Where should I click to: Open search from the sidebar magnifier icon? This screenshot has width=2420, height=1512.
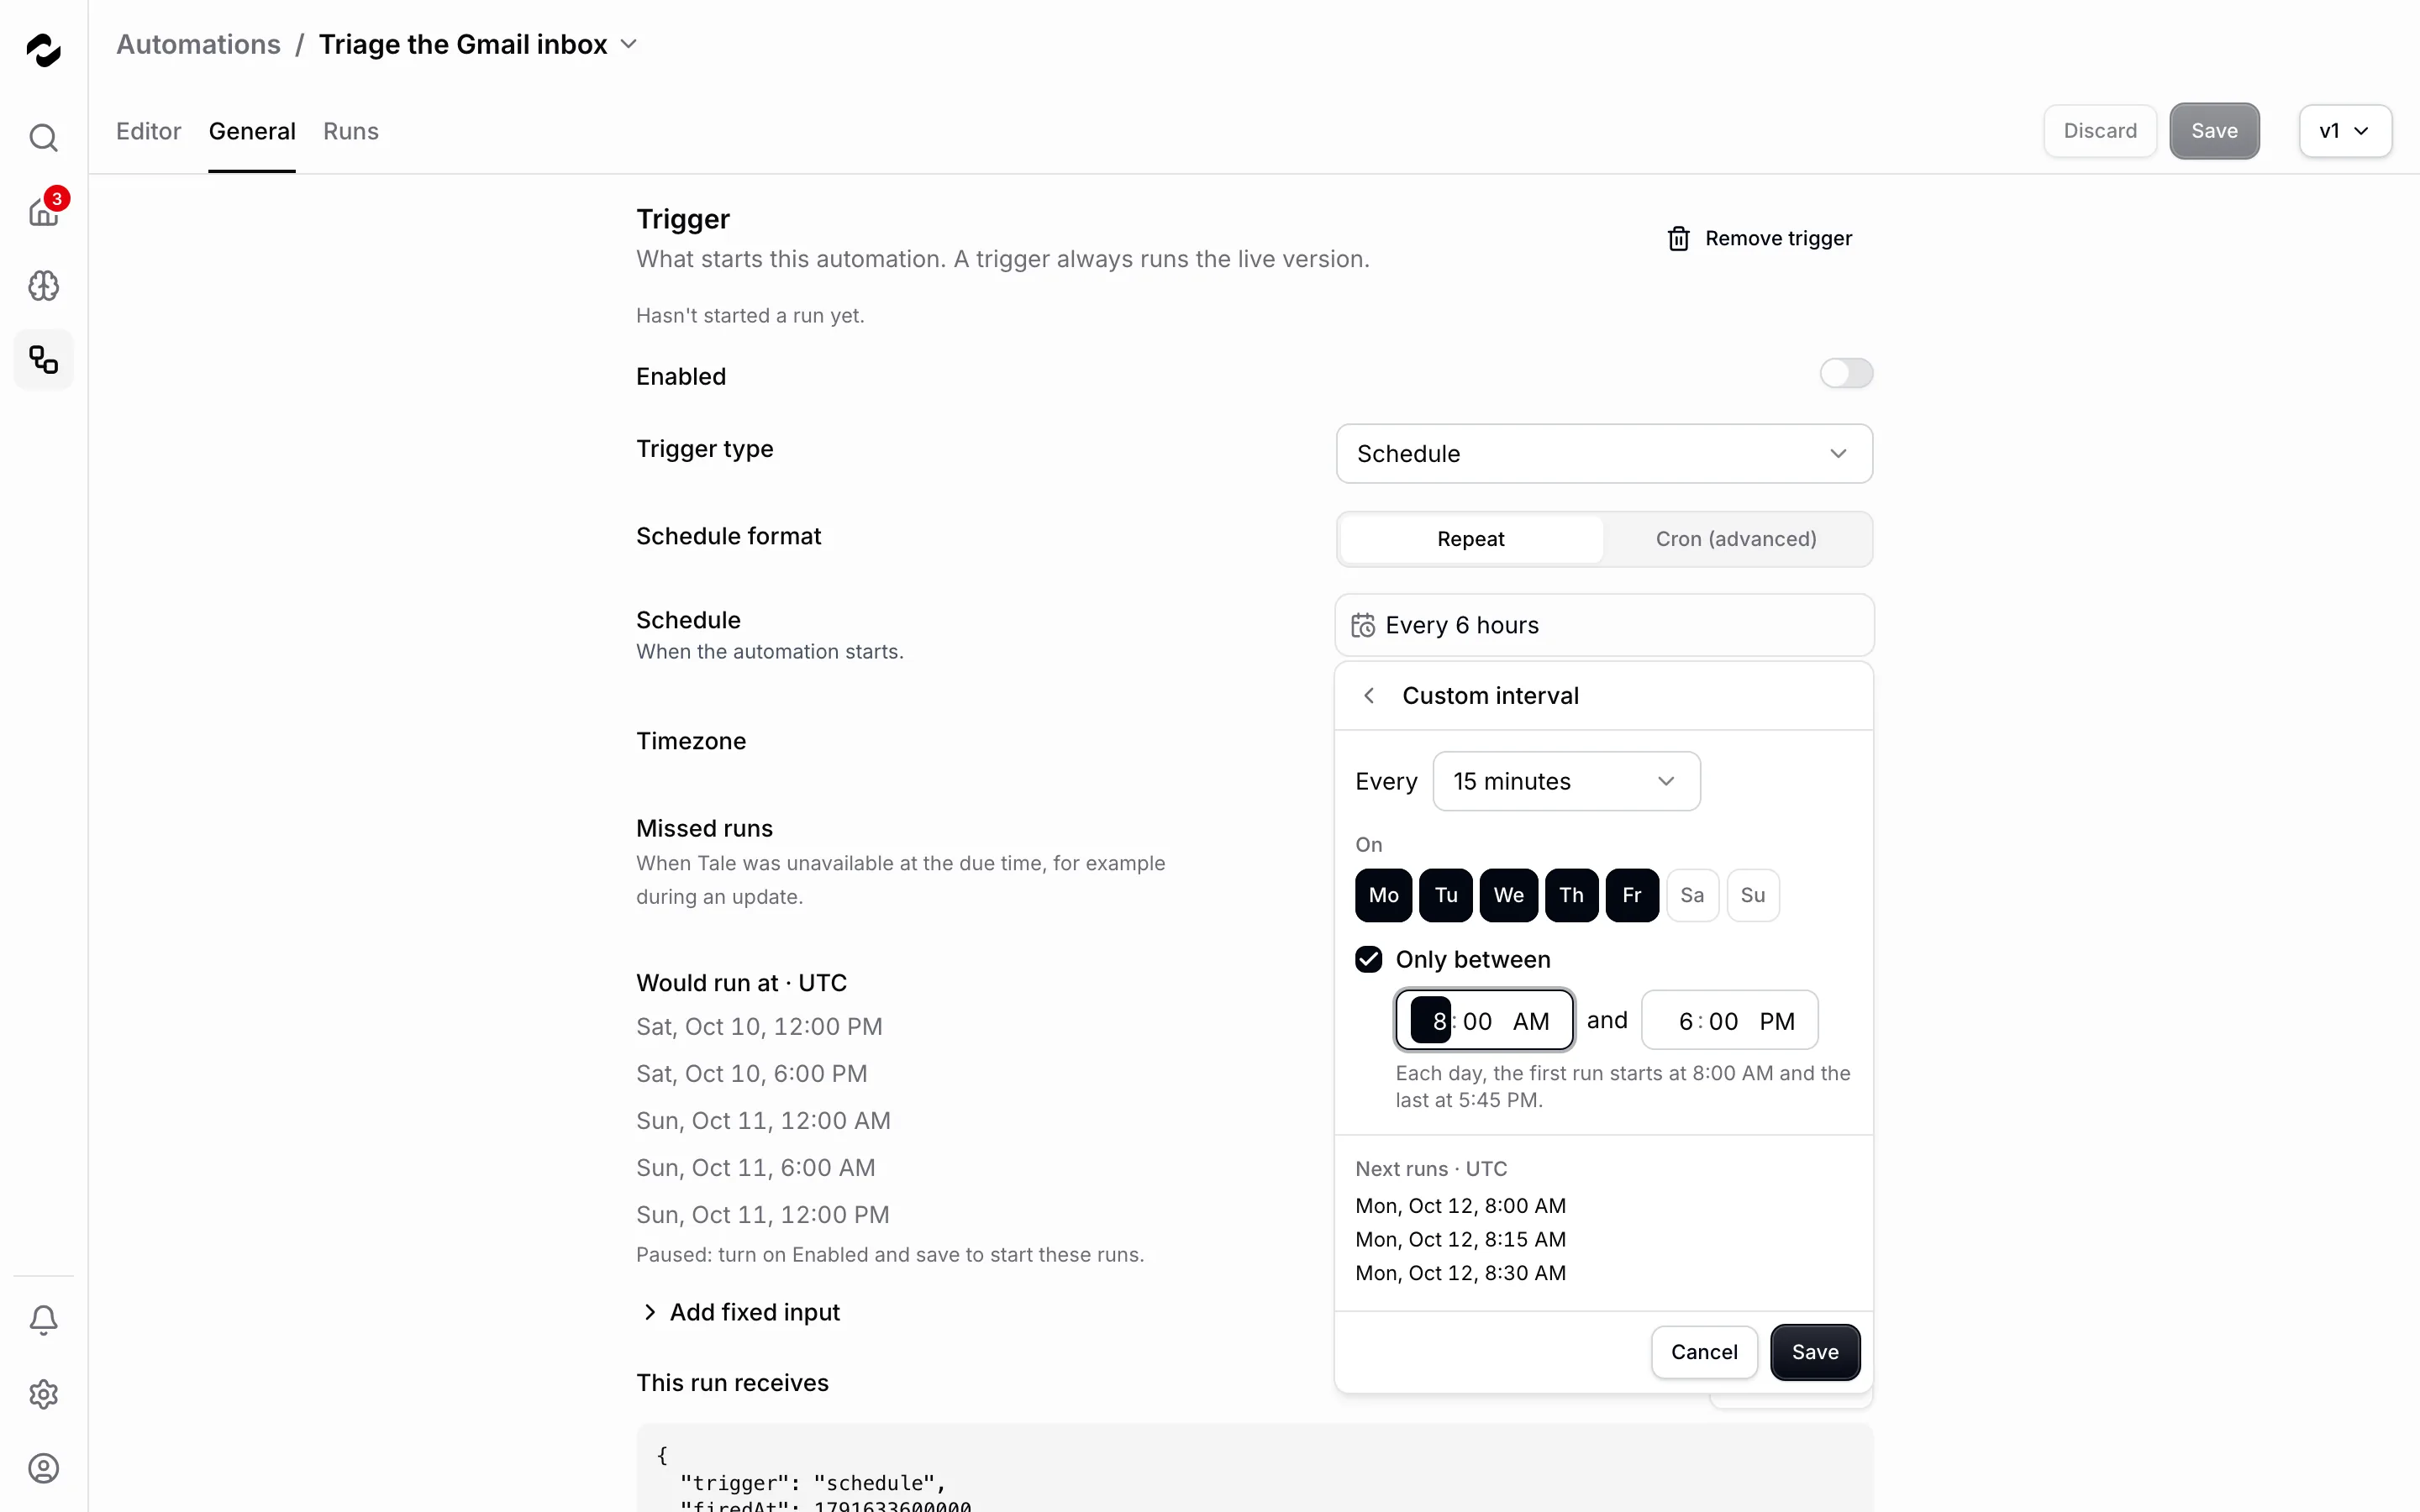tap(43, 137)
